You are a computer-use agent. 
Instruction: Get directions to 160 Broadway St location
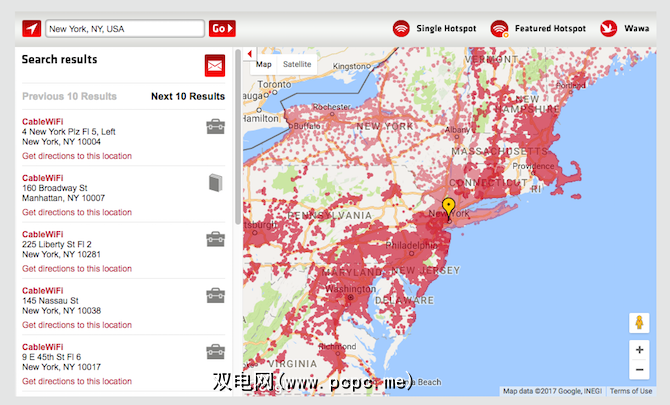[77, 212]
